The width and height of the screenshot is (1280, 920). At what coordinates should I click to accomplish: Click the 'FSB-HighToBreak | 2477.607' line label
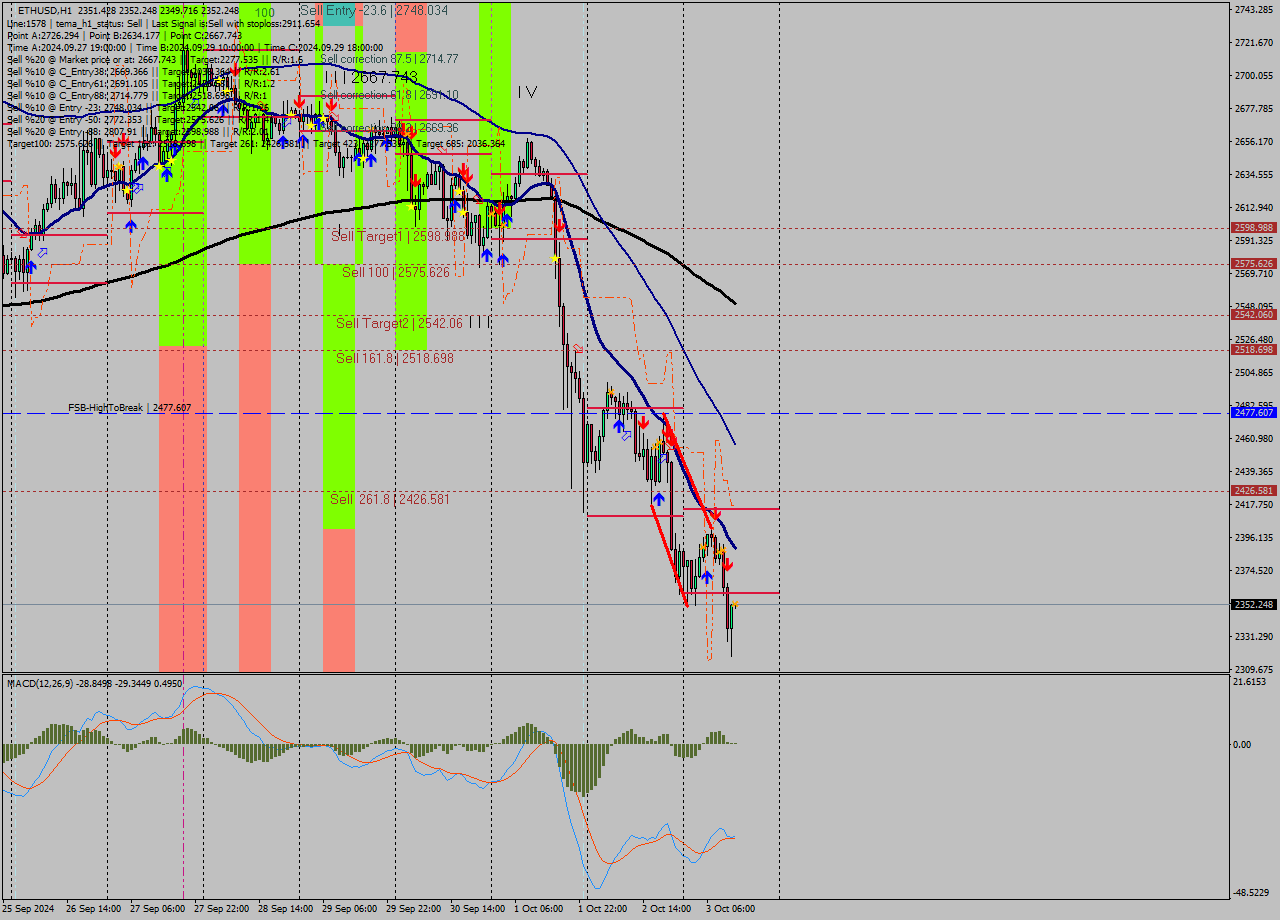pyautogui.click(x=129, y=408)
